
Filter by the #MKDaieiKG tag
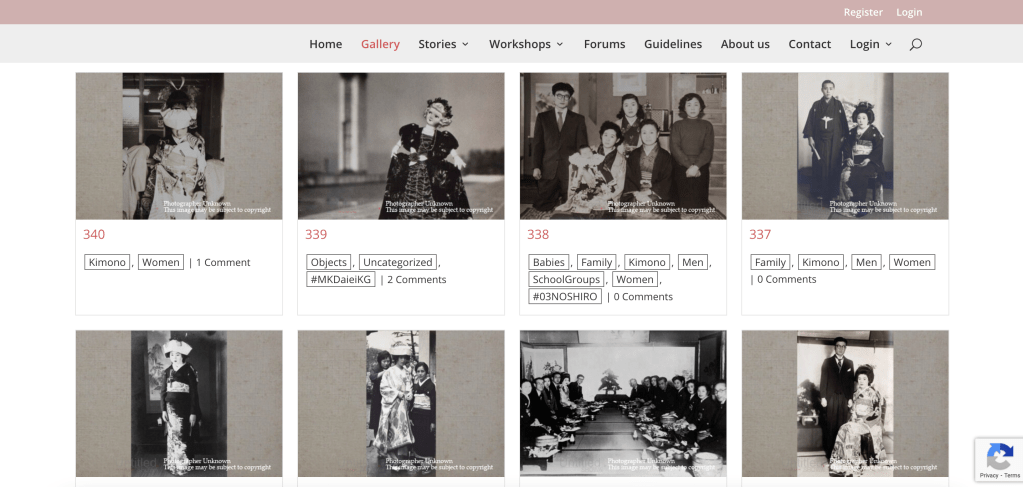coord(341,280)
